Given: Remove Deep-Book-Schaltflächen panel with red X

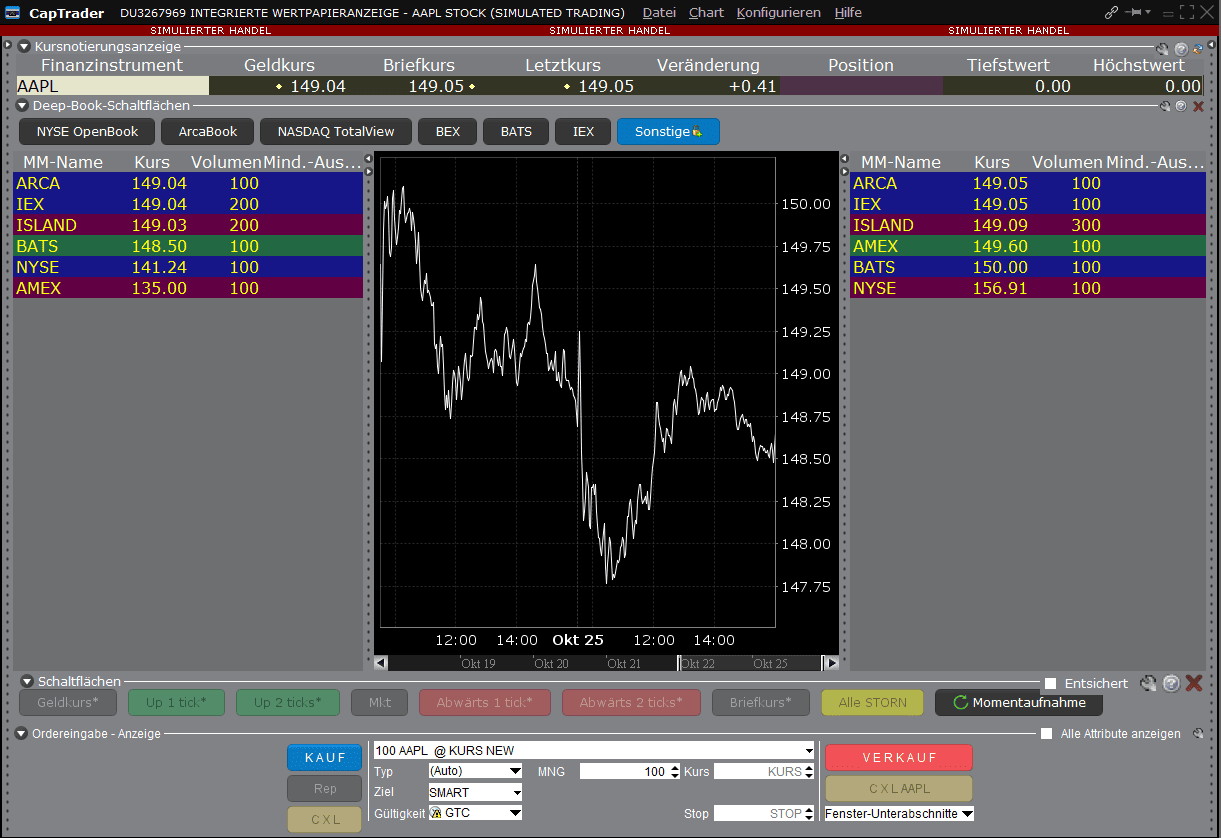Looking at the screenshot, I should coord(1199,106).
